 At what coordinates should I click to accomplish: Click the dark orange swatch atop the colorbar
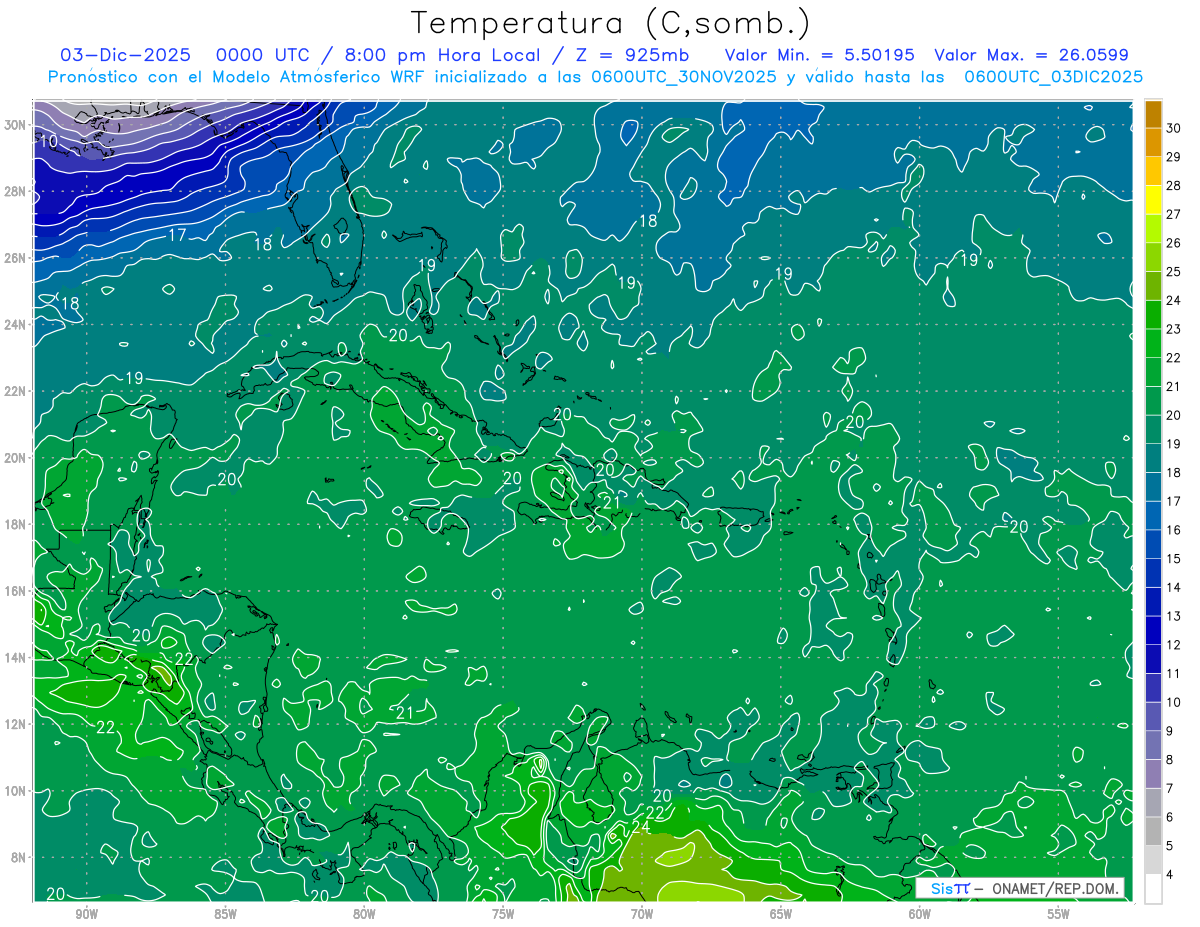pos(1153,113)
